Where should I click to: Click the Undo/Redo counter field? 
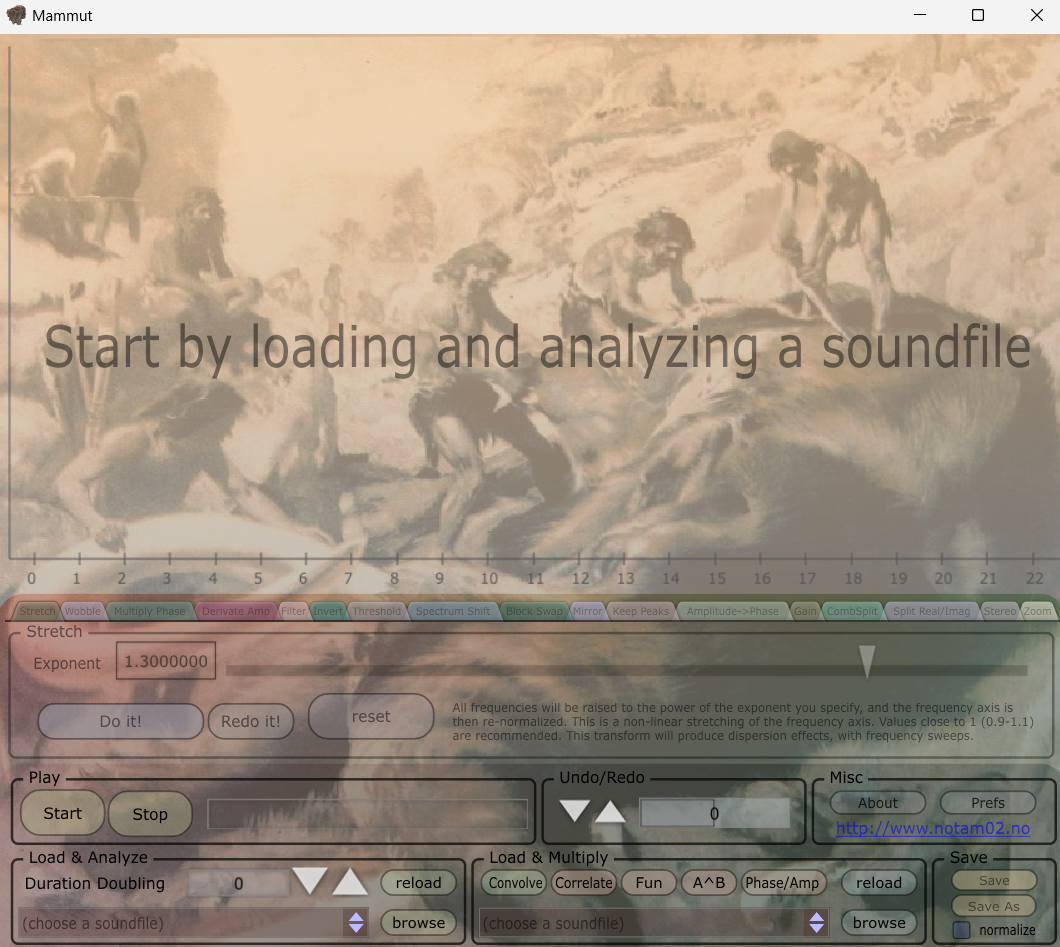coord(715,813)
